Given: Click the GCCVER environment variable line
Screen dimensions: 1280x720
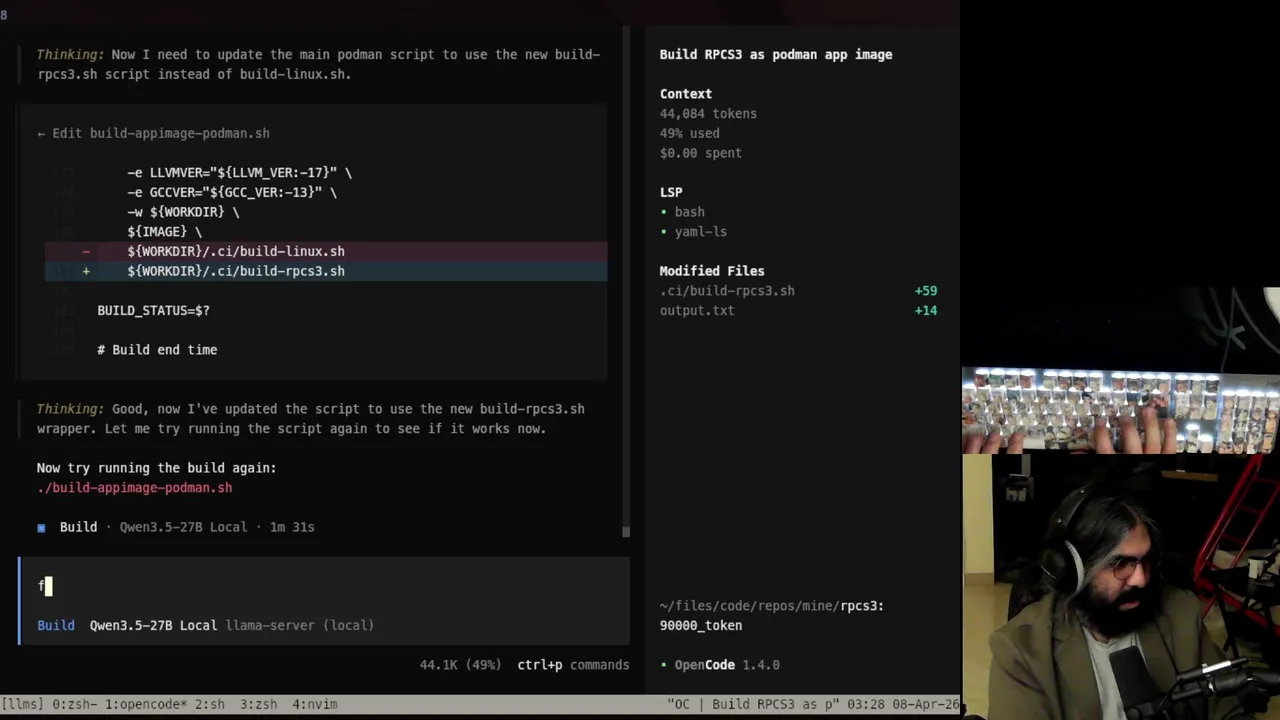Looking at the screenshot, I should tap(232, 192).
